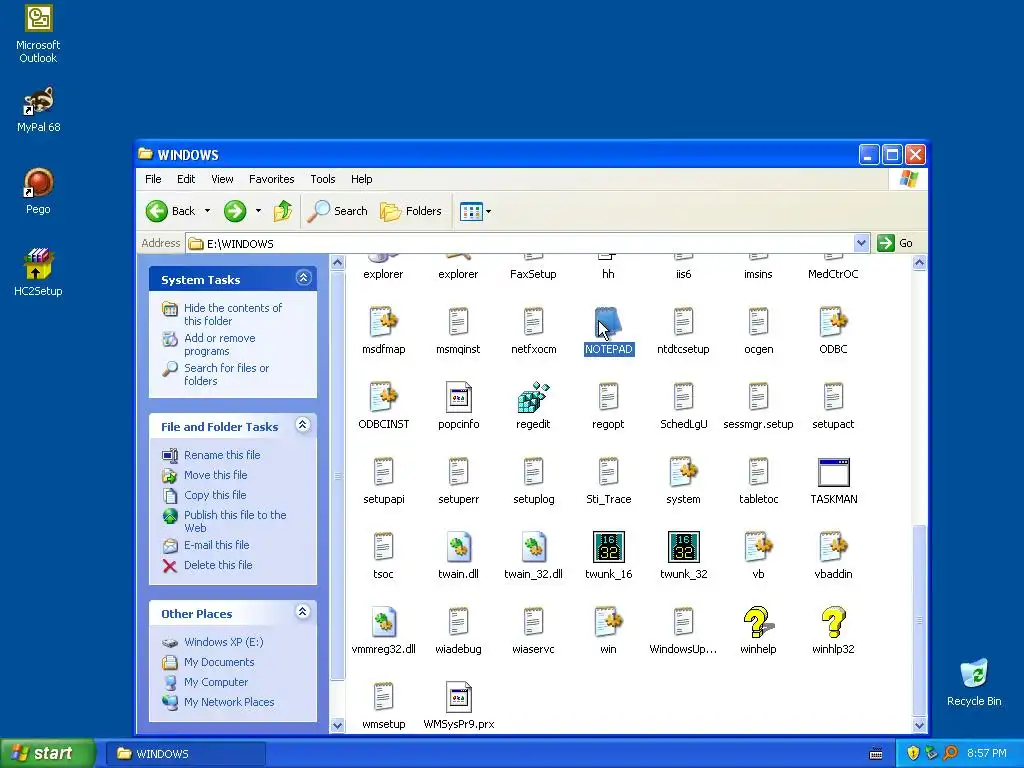Screen dimensions: 1024x768
Task: Select the Sti_Trace file icon
Action: [x=608, y=472]
